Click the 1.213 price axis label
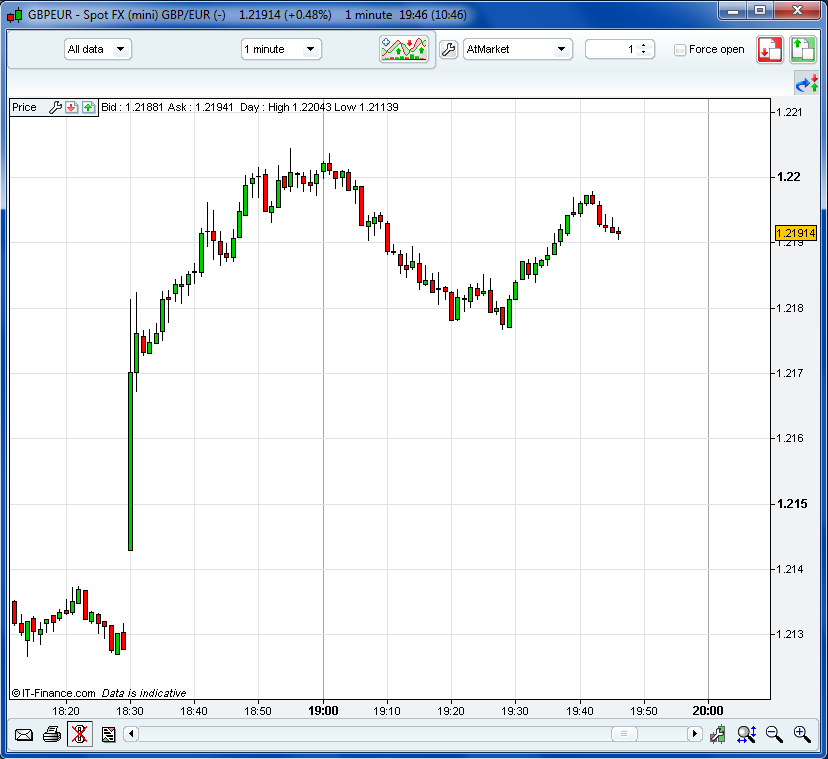The width and height of the screenshot is (828, 759). coord(790,634)
